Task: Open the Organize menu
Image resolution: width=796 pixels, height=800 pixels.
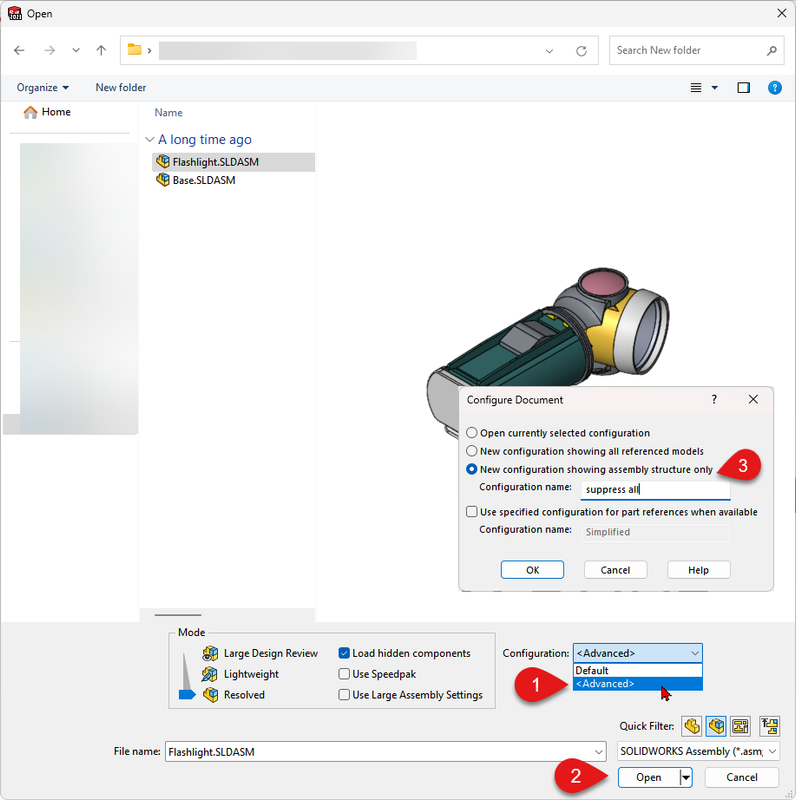Action: [x=42, y=88]
